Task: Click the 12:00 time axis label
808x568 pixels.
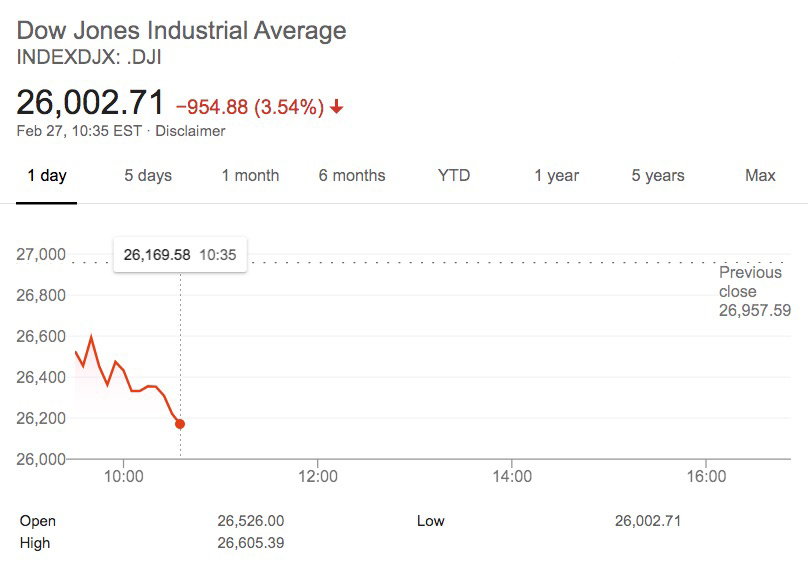Action: coord(317,477)
